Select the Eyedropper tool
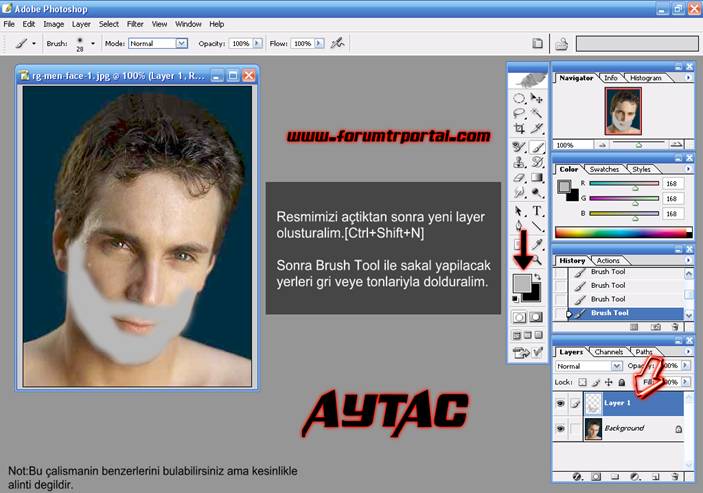703x493 pixels. point(536,244)
